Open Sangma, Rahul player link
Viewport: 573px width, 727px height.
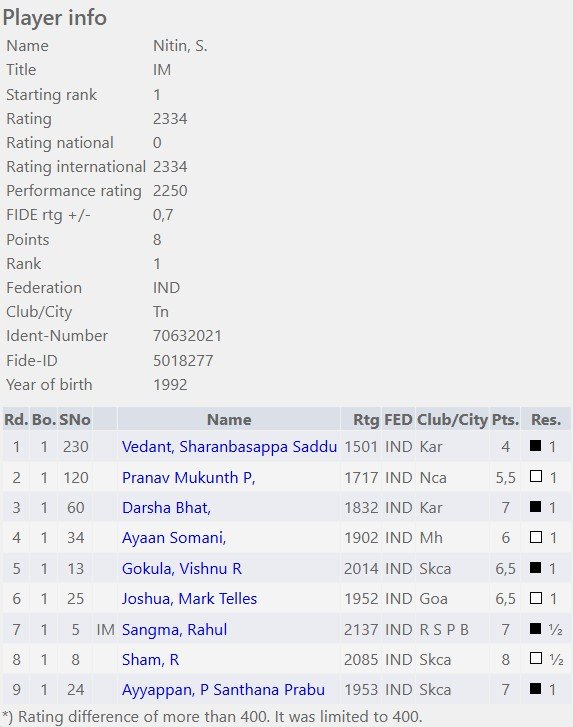pyautogui.click(x=174, y=630)
